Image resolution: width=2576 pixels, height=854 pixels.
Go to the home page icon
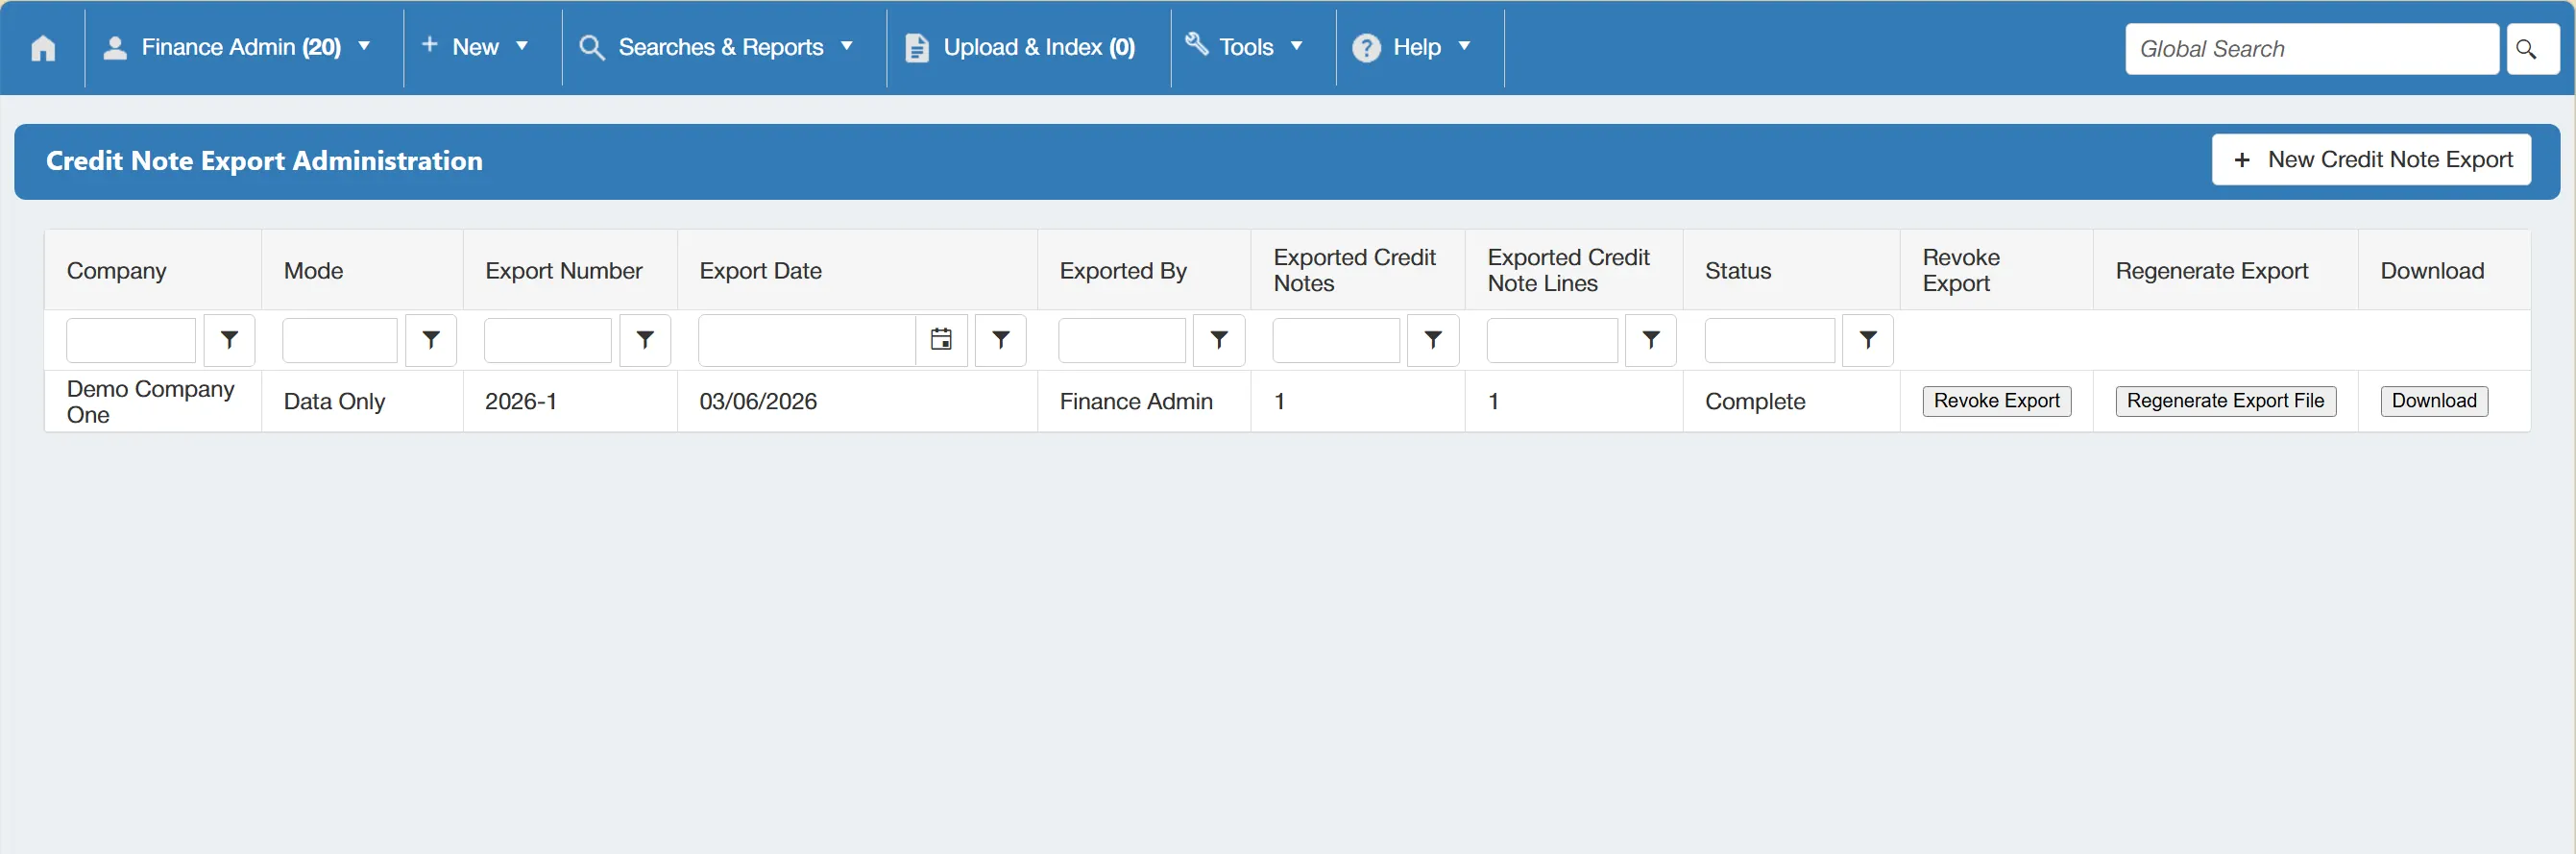pyautogui.click(x=43, y=48)
